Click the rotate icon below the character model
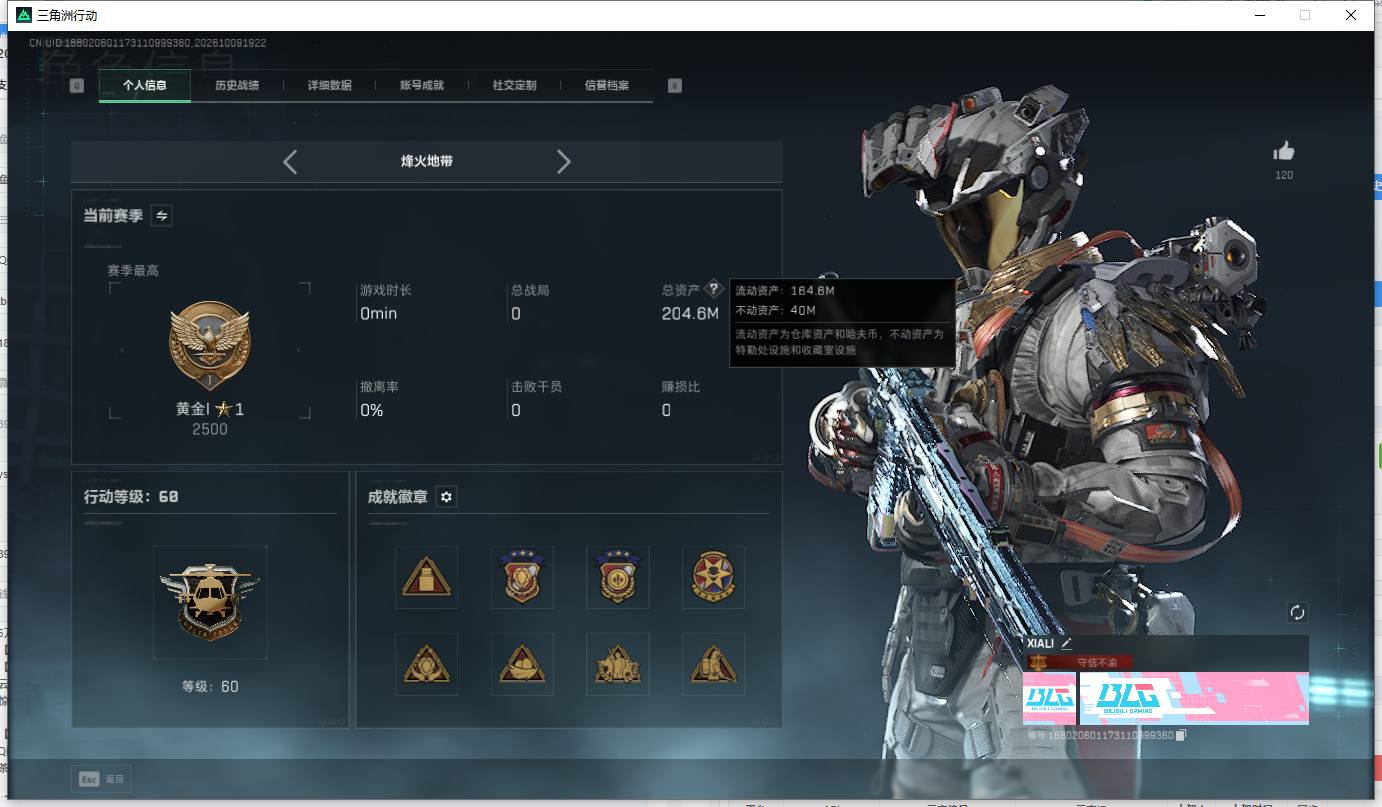Viewport: 1382px width, 807px height. tap(1298, 612)
